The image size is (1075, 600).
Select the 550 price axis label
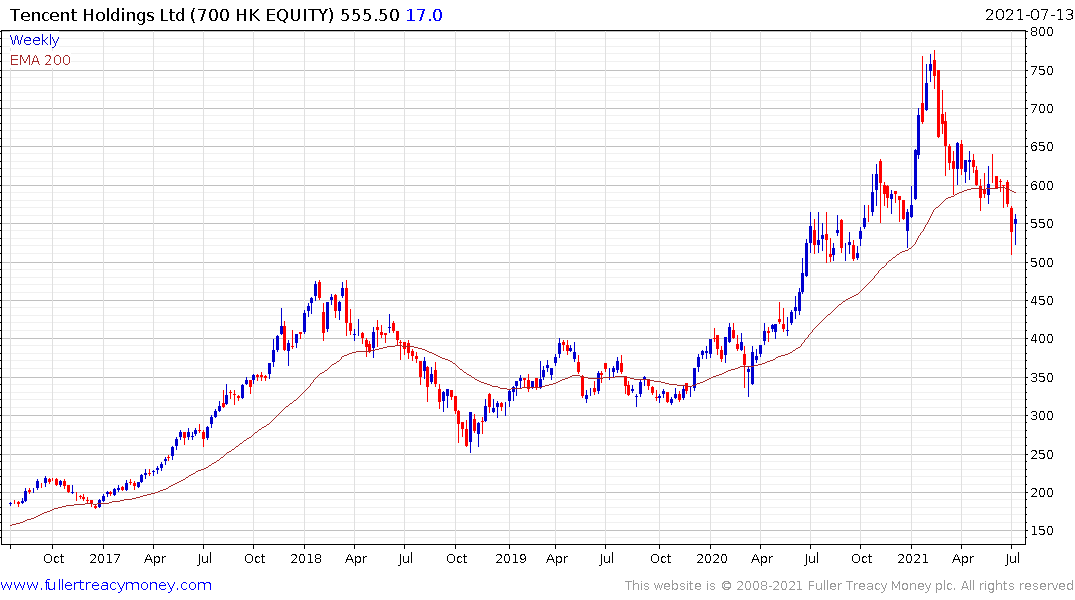1042,224
